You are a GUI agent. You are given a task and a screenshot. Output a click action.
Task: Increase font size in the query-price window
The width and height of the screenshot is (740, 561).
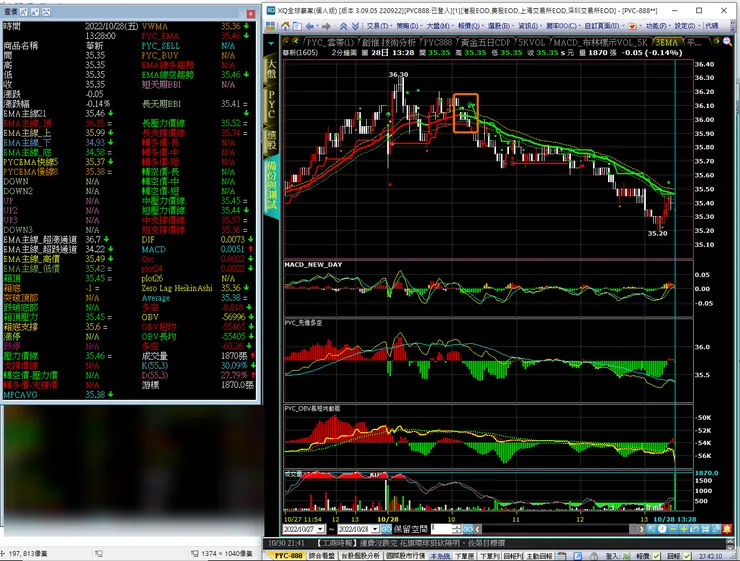click(24, 12)
